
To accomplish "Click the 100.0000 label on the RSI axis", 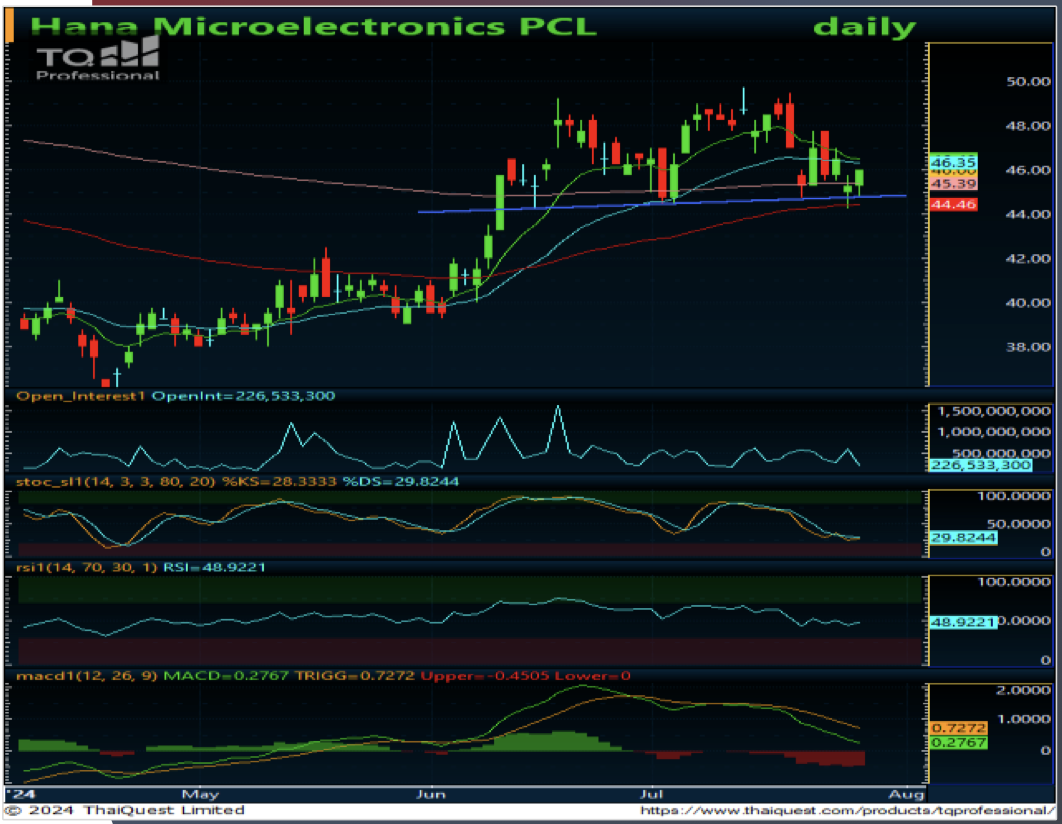I will (1014, 582).
